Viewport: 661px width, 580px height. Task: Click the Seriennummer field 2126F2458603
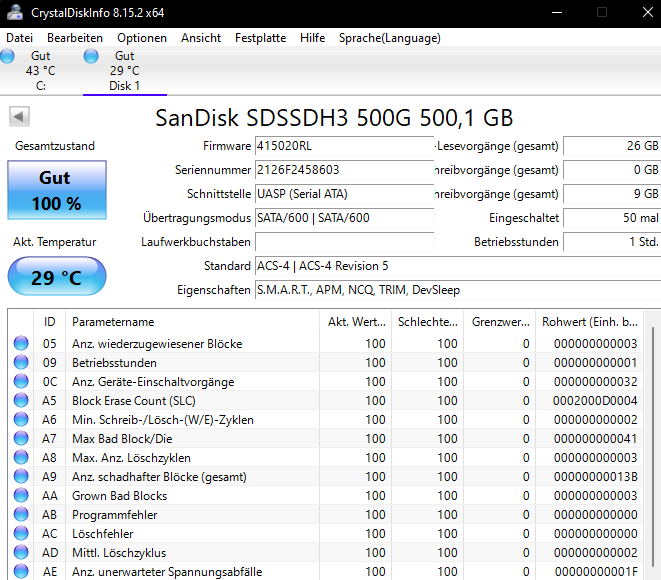[344, 170]
